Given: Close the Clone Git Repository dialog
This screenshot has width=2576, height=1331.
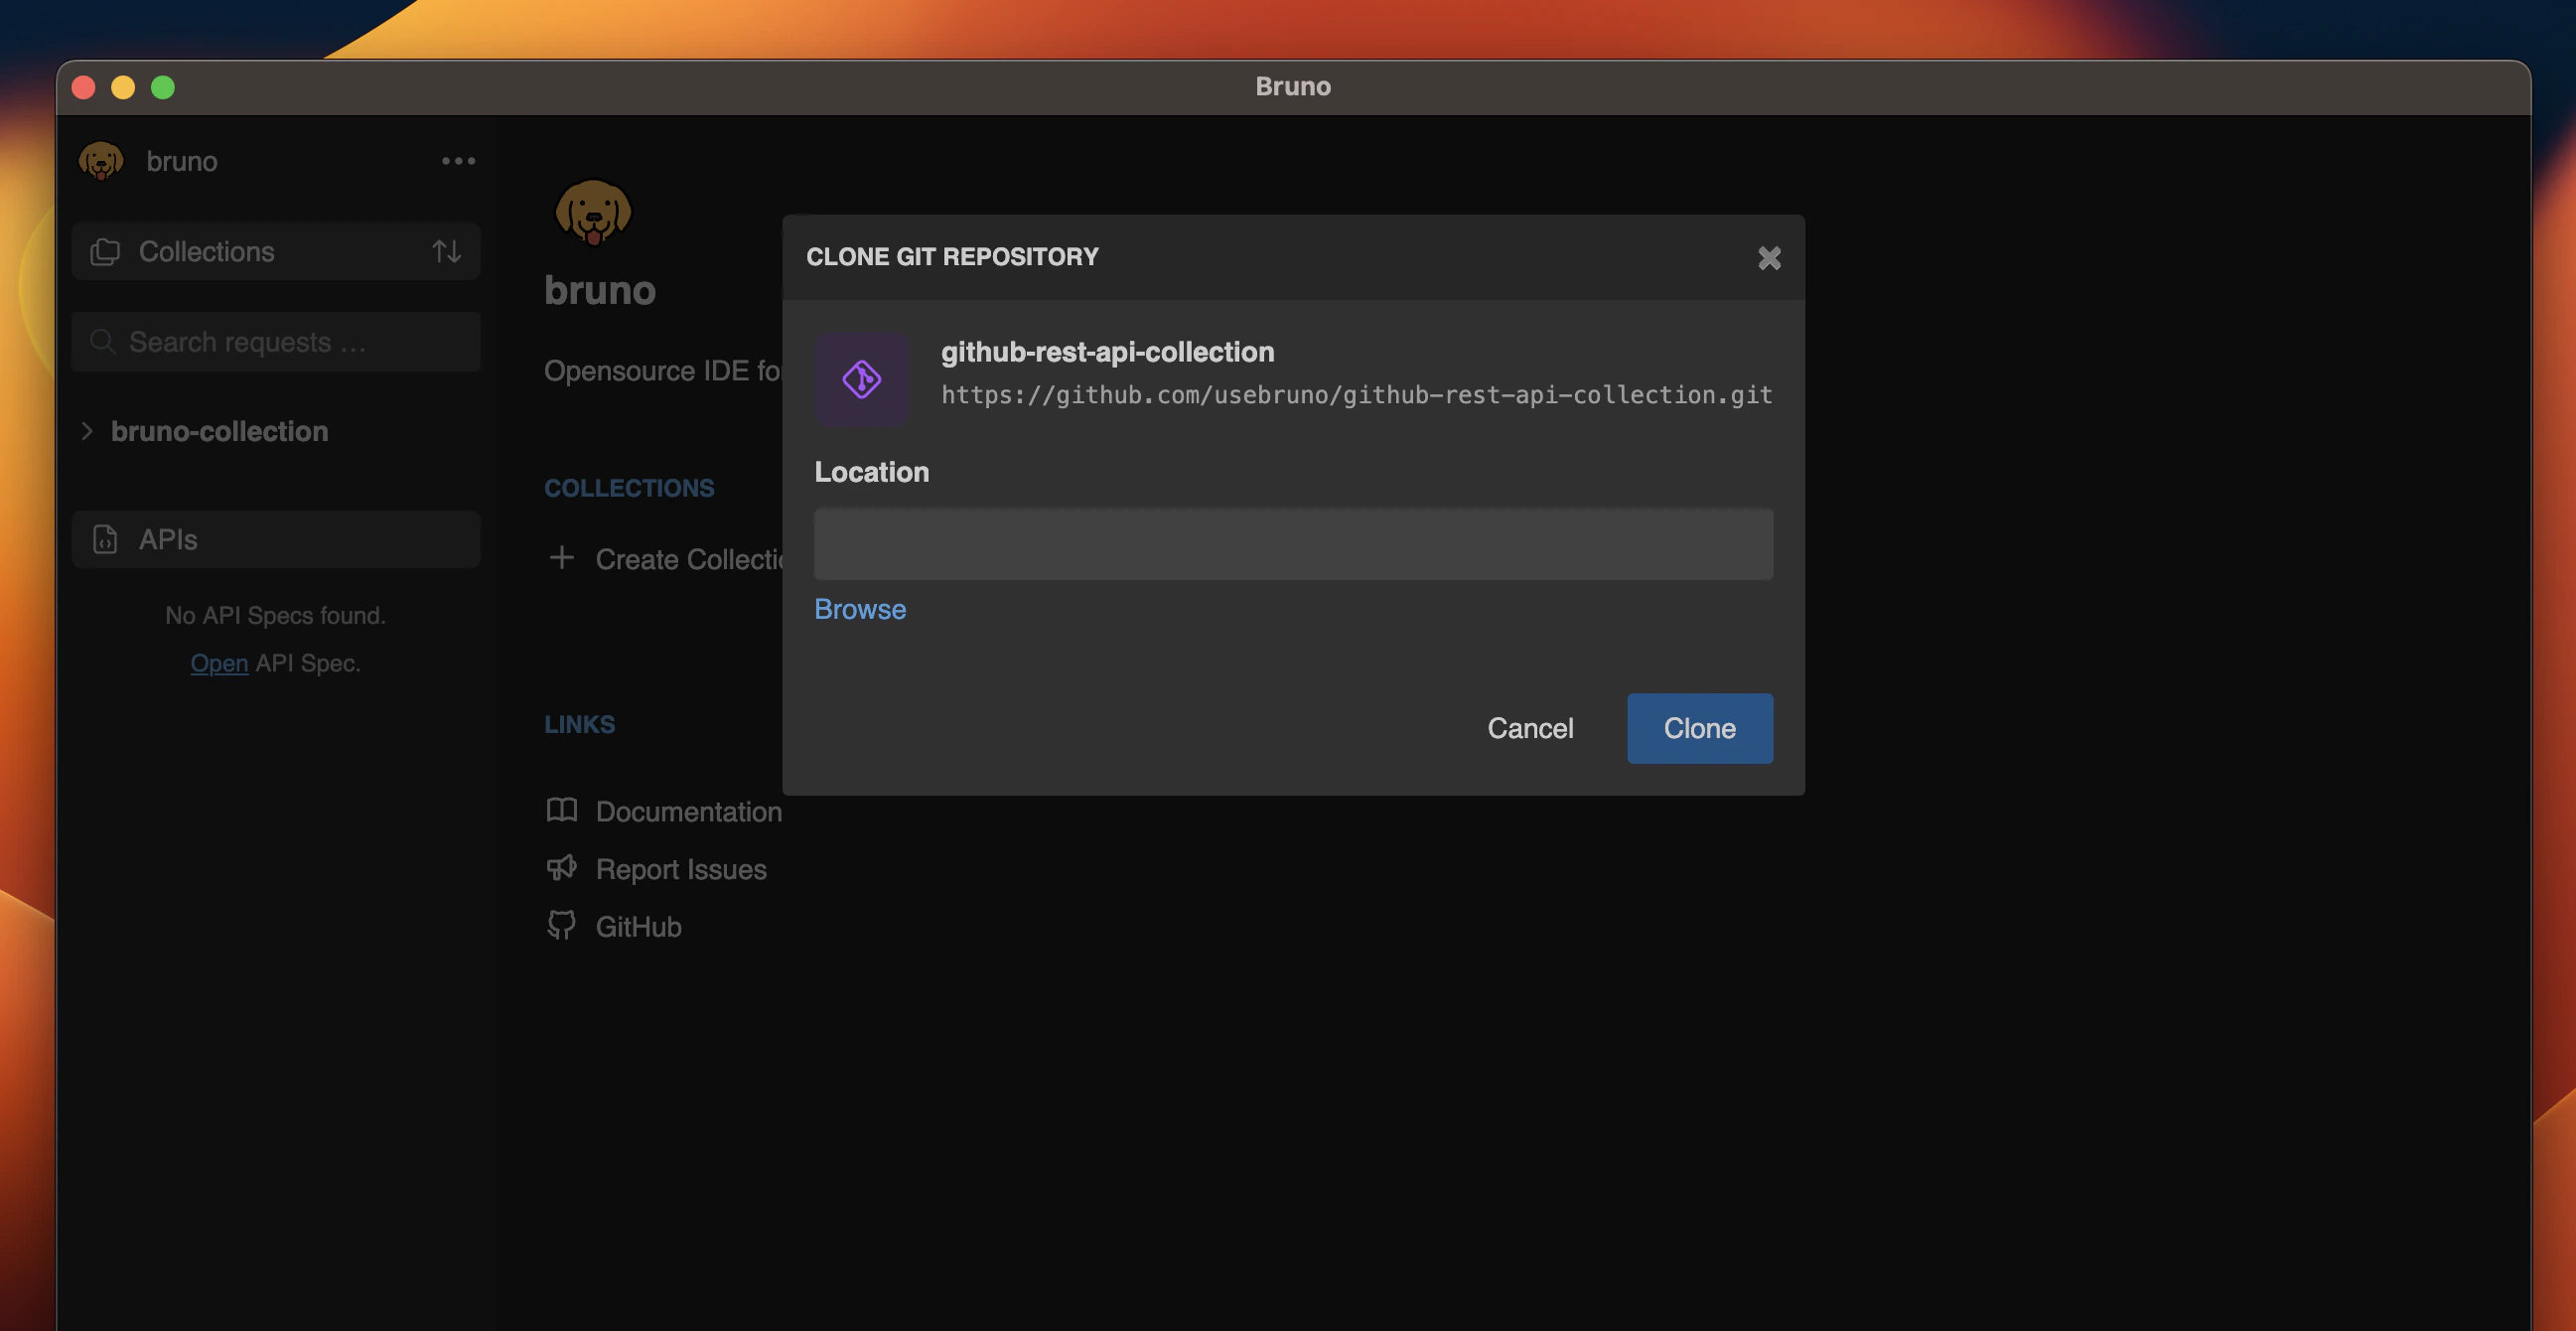Looking at the screenshot, I should tap(1768, 258).
